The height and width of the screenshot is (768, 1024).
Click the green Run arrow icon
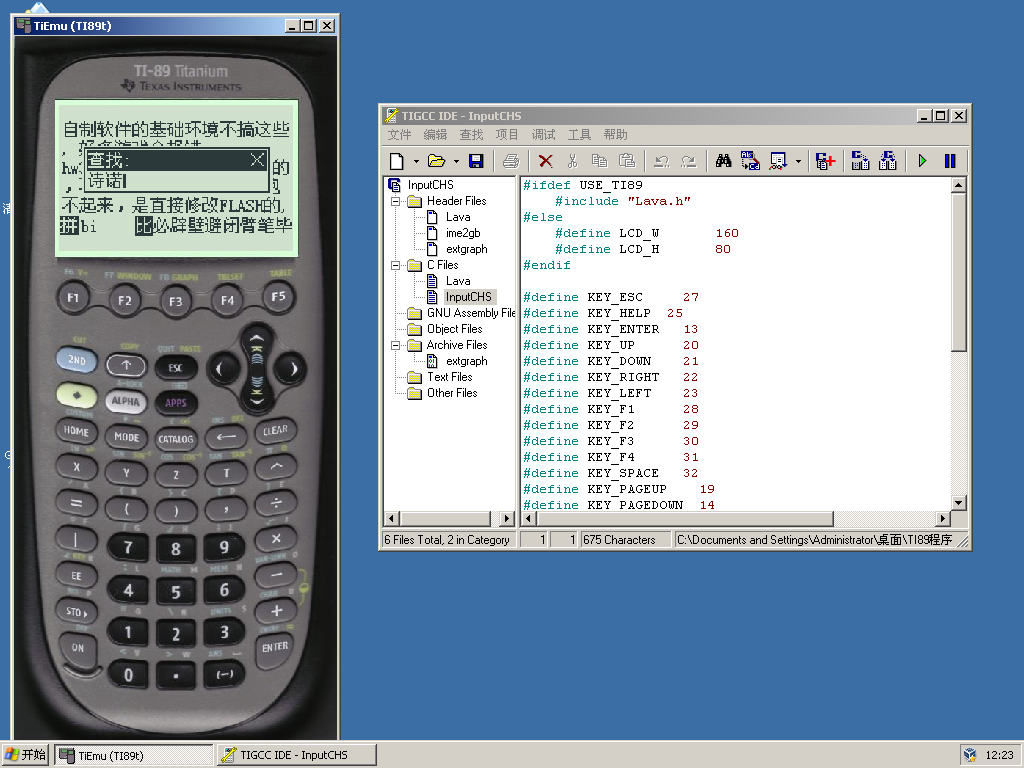922,161
